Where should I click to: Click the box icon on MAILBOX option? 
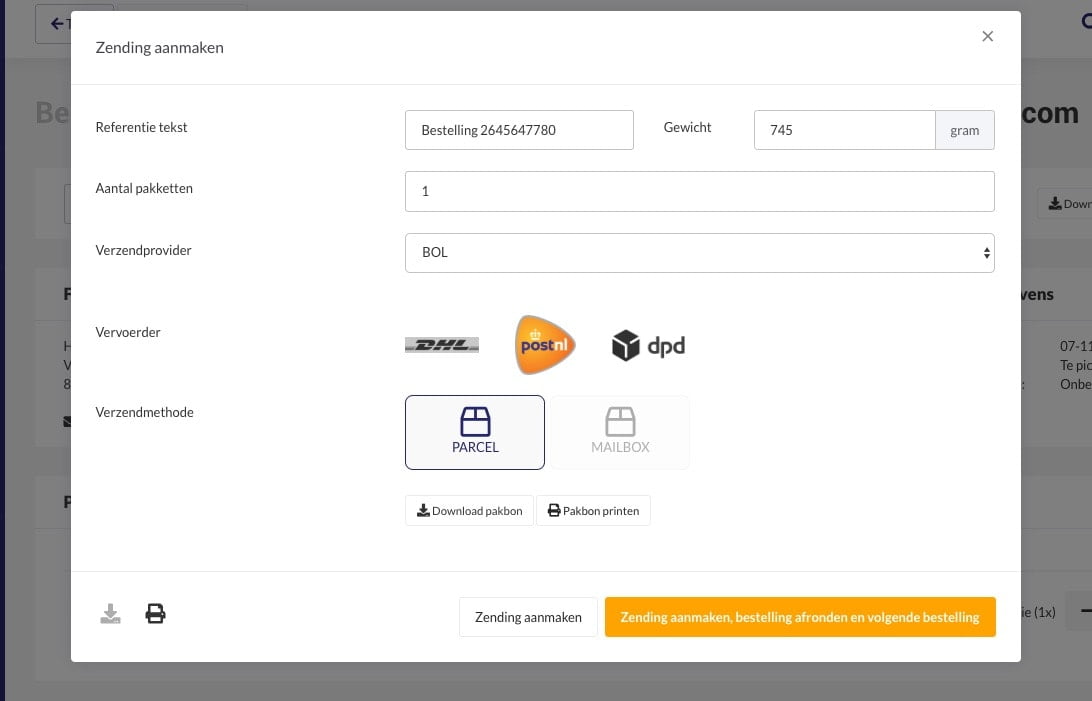[x=620, y=420]
